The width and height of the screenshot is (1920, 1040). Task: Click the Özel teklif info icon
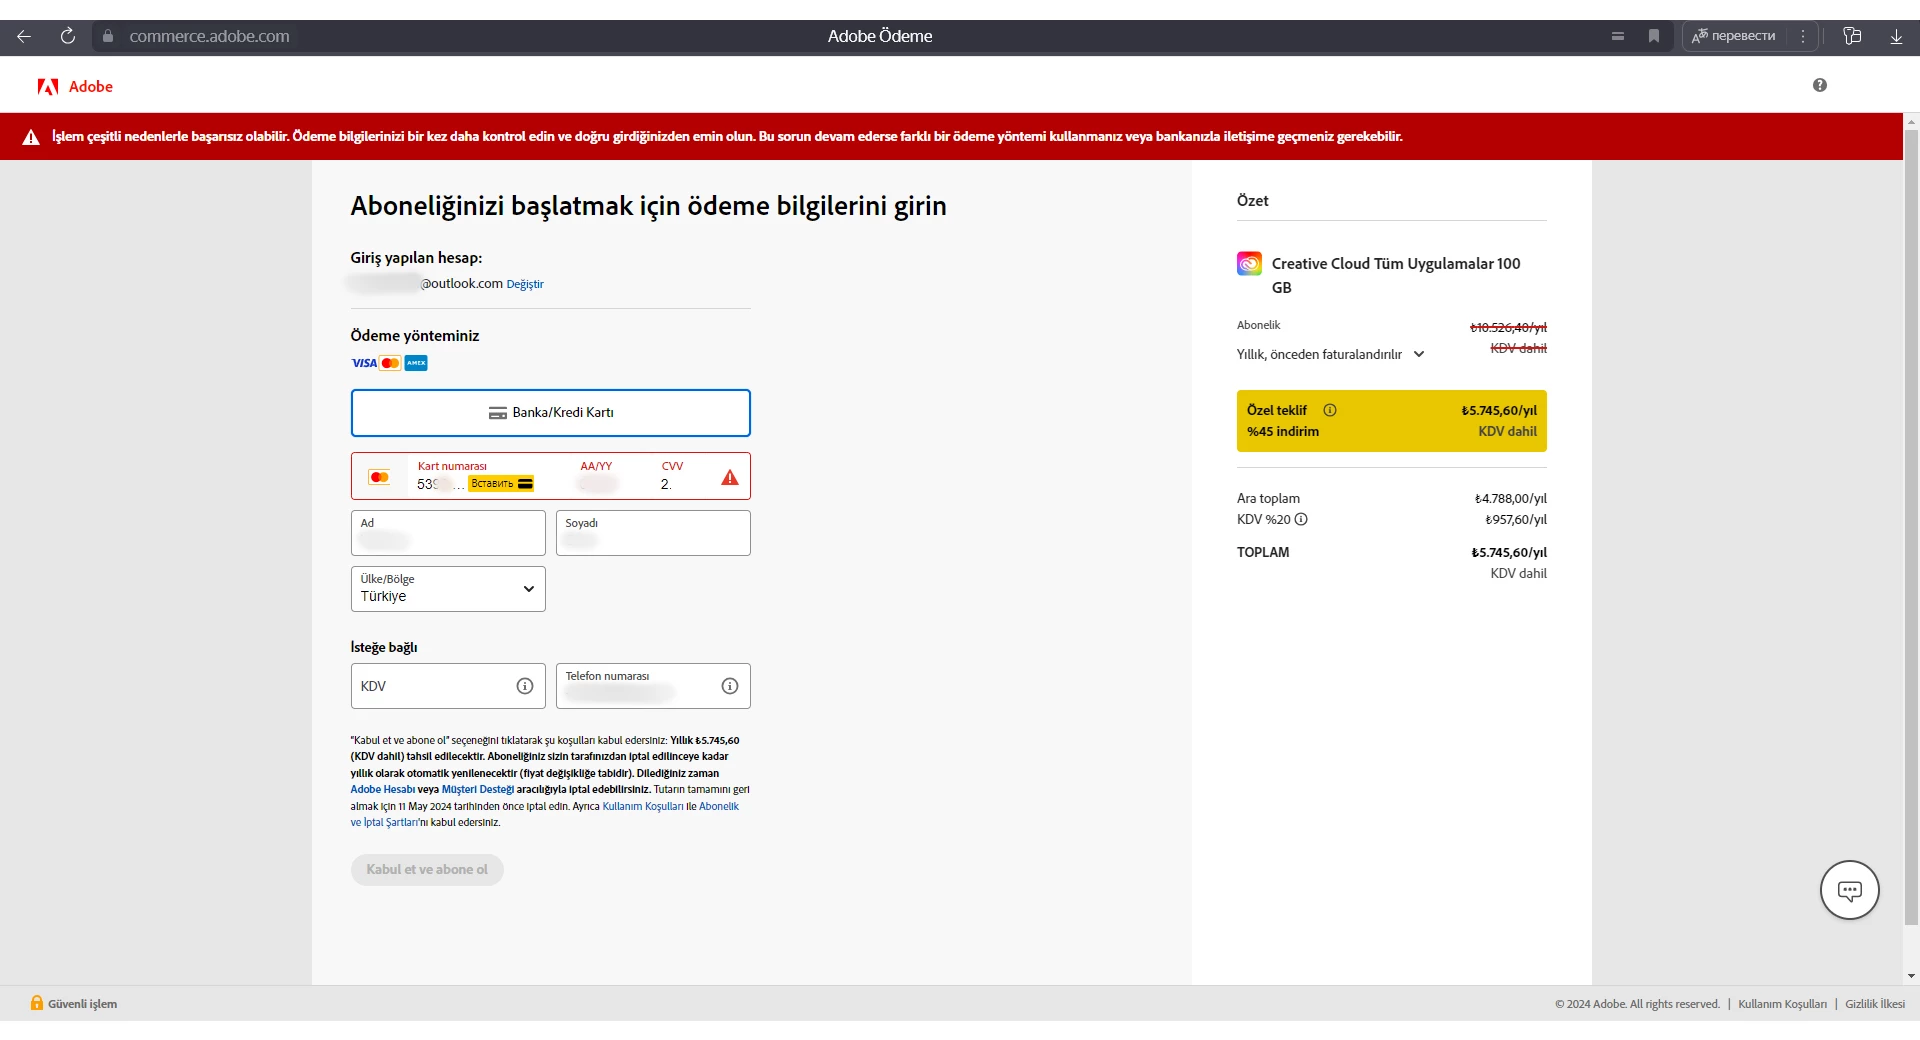click(x=1330, y=410)
